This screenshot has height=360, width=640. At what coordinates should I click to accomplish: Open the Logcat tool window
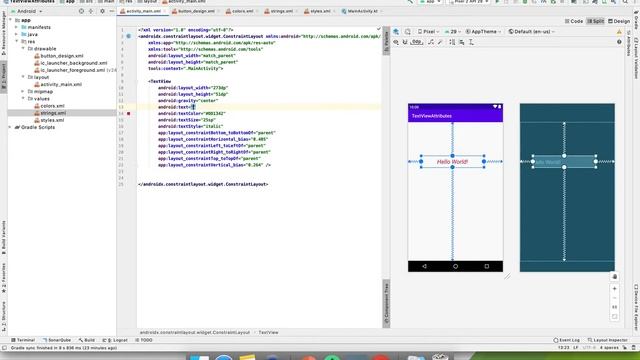[115, 340]
